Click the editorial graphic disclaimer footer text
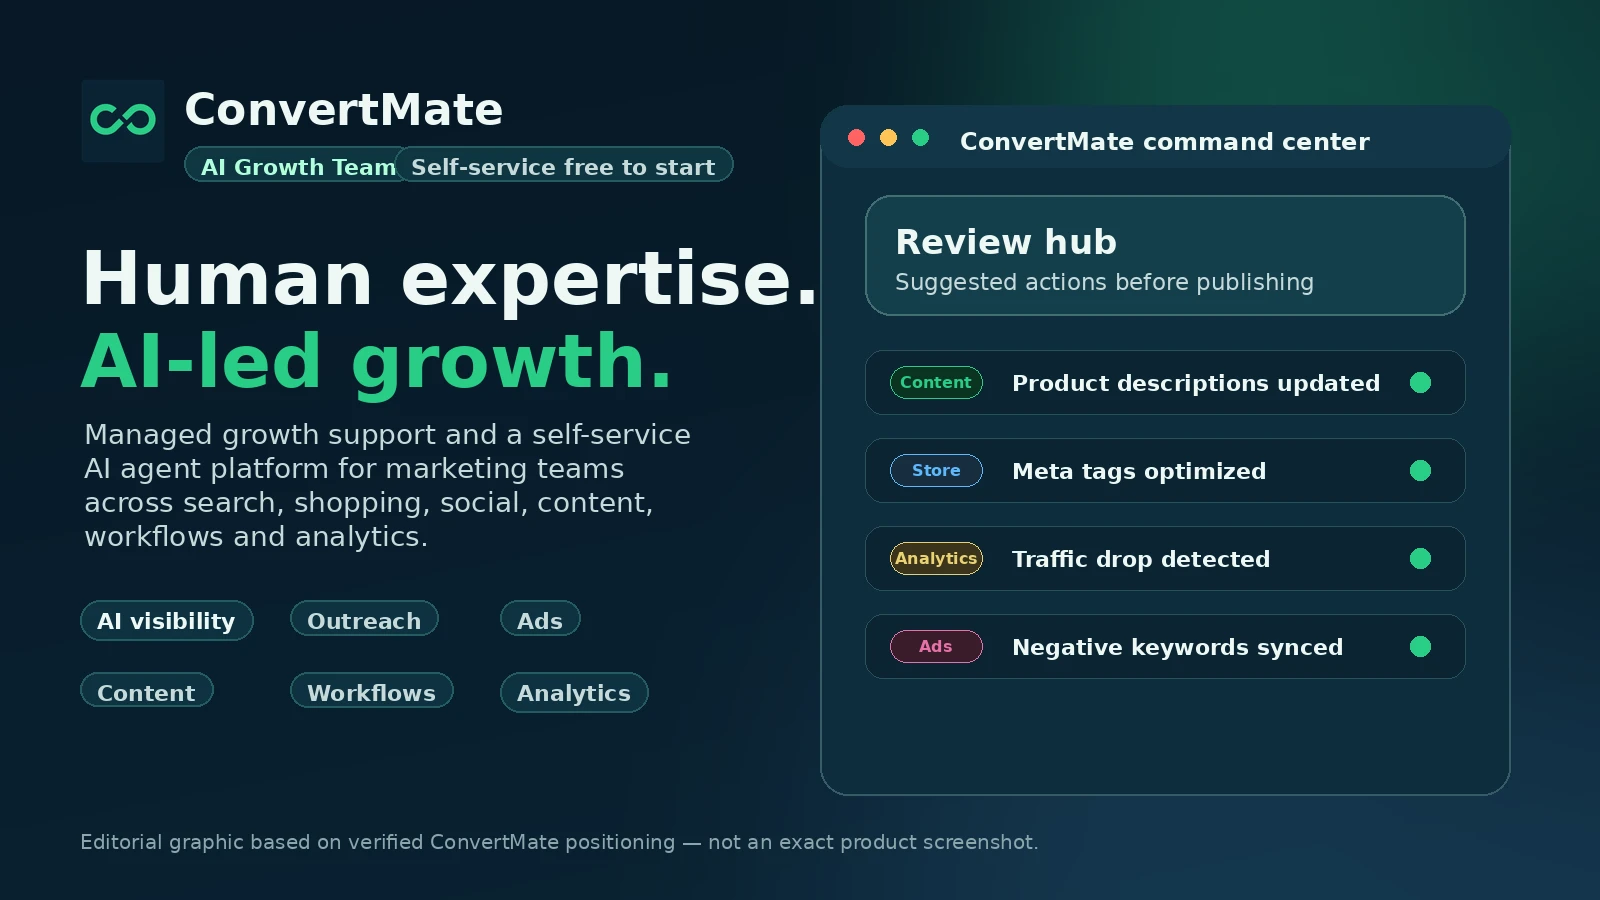Image resolution: width=1600 pixels, height=900 pixels. [x=559, y=842]
